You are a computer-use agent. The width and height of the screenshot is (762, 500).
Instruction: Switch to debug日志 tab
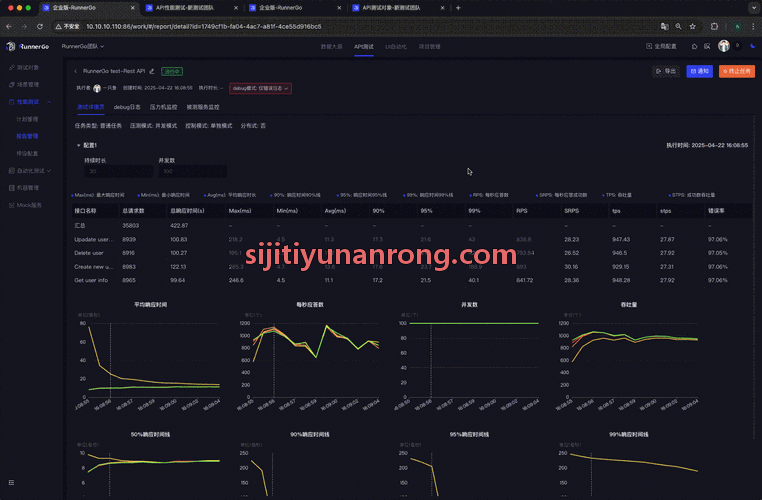tap(127, 107)
